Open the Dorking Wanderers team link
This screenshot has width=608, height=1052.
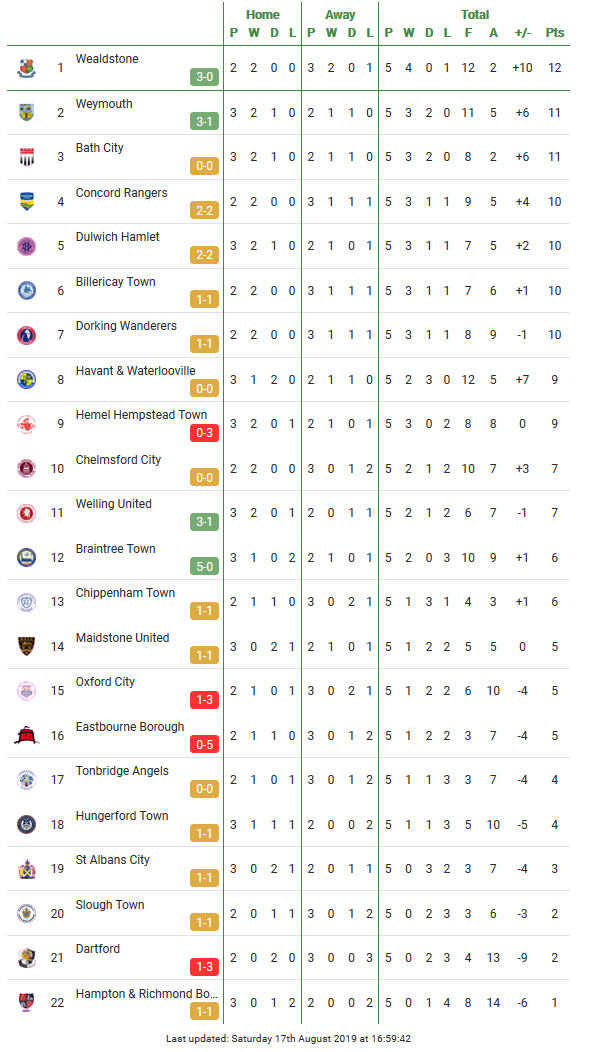pos(126,326)
